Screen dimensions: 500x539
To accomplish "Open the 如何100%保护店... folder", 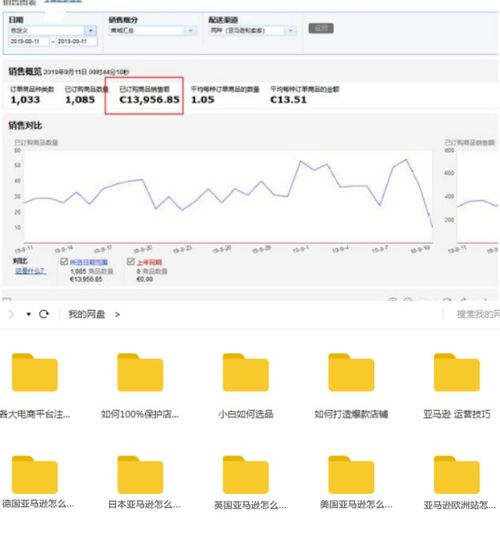I will (140, 373).
